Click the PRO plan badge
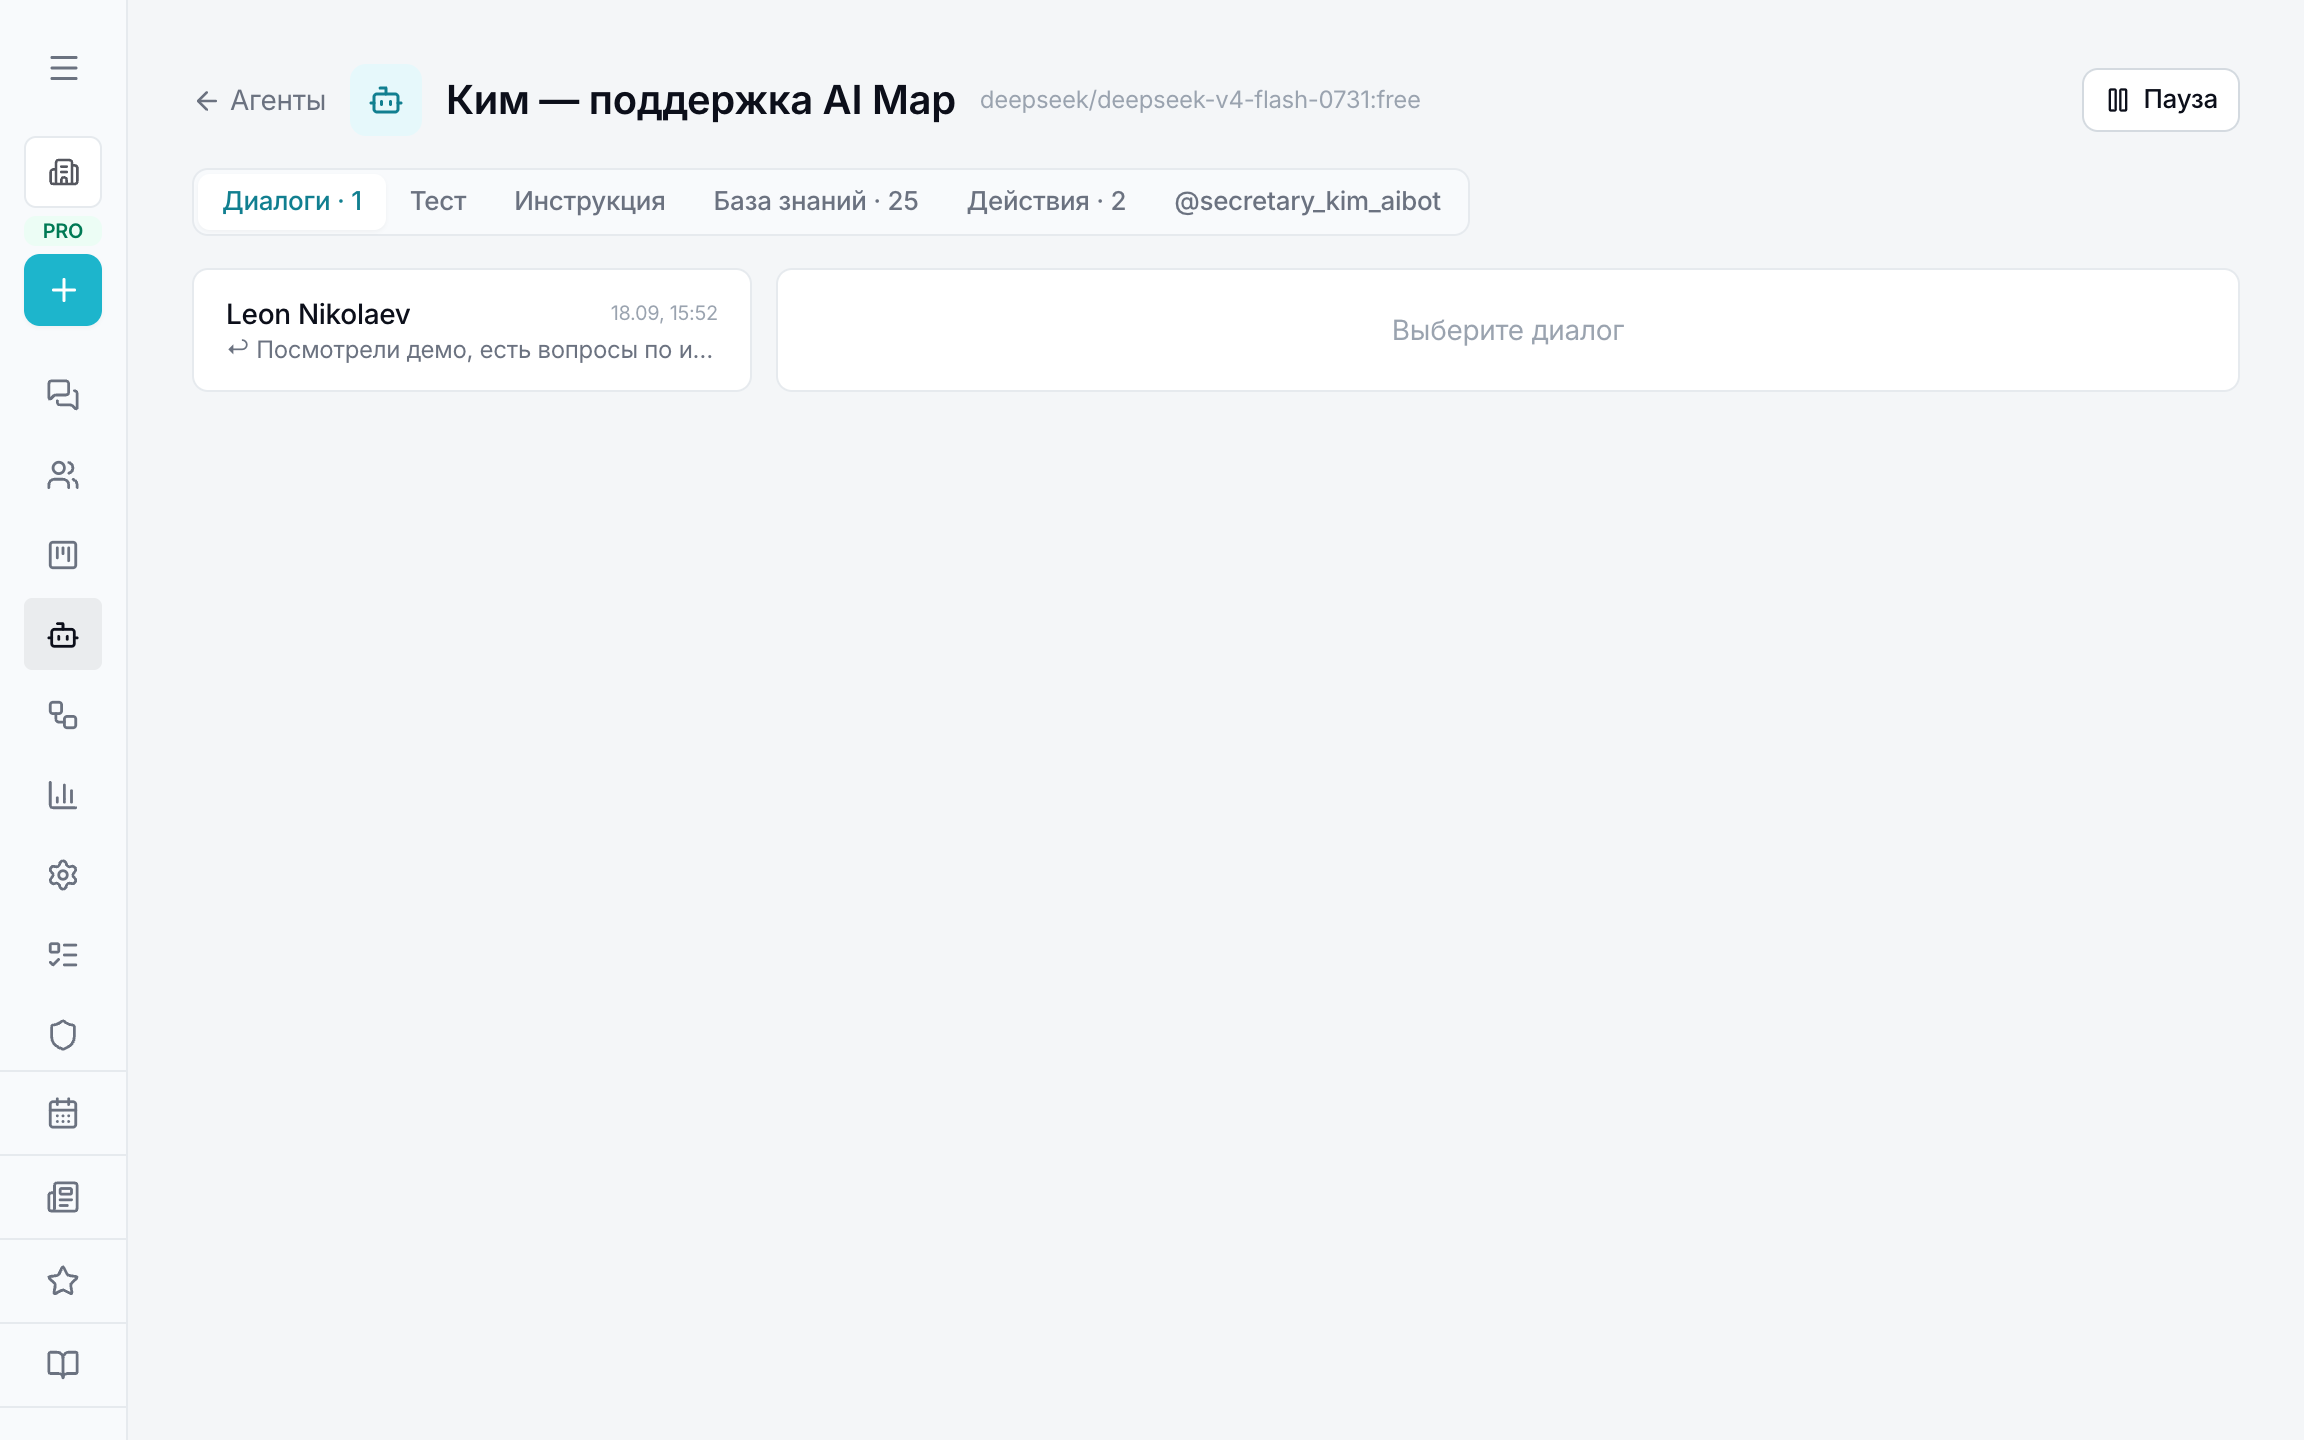The image size is (2304, 1440). pos(63,231)
